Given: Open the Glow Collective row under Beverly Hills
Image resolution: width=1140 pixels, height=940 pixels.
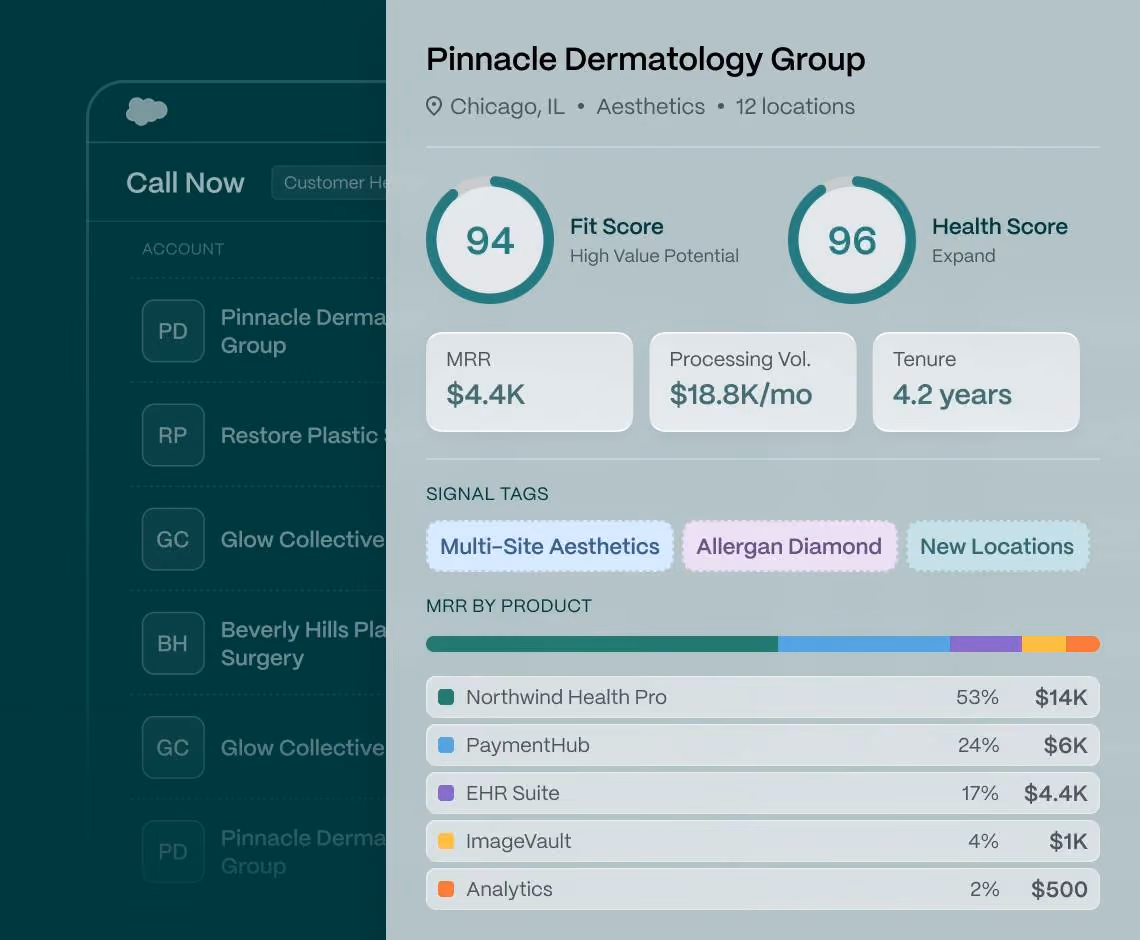Looking at the screenshot, I should click(x=258, y=747).
